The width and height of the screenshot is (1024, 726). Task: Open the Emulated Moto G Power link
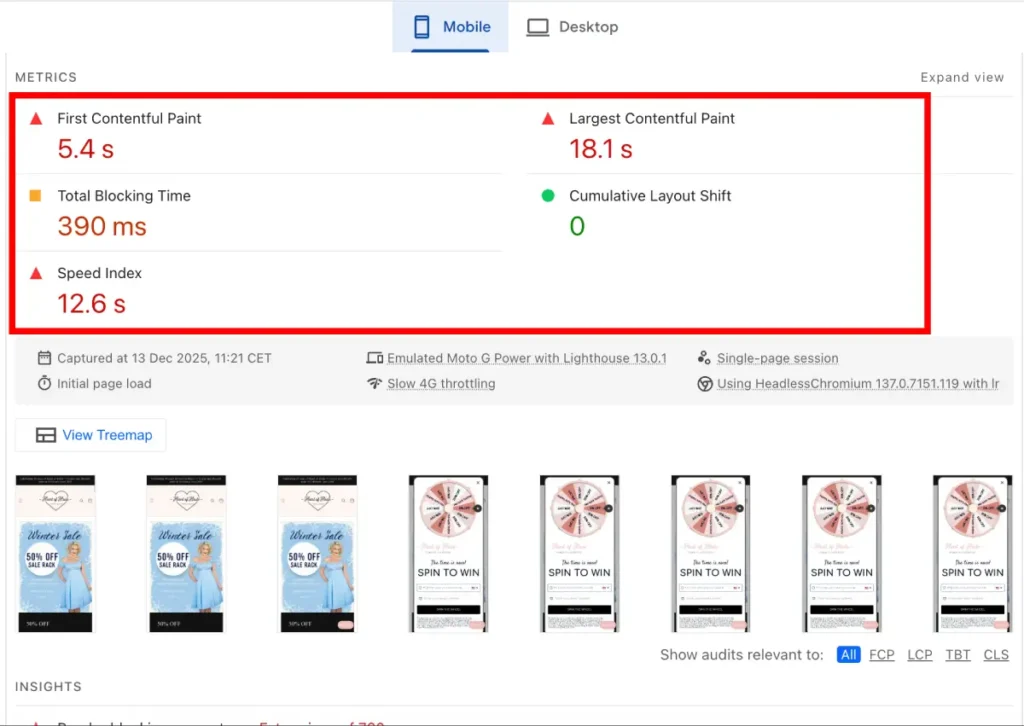click(526, 358)
